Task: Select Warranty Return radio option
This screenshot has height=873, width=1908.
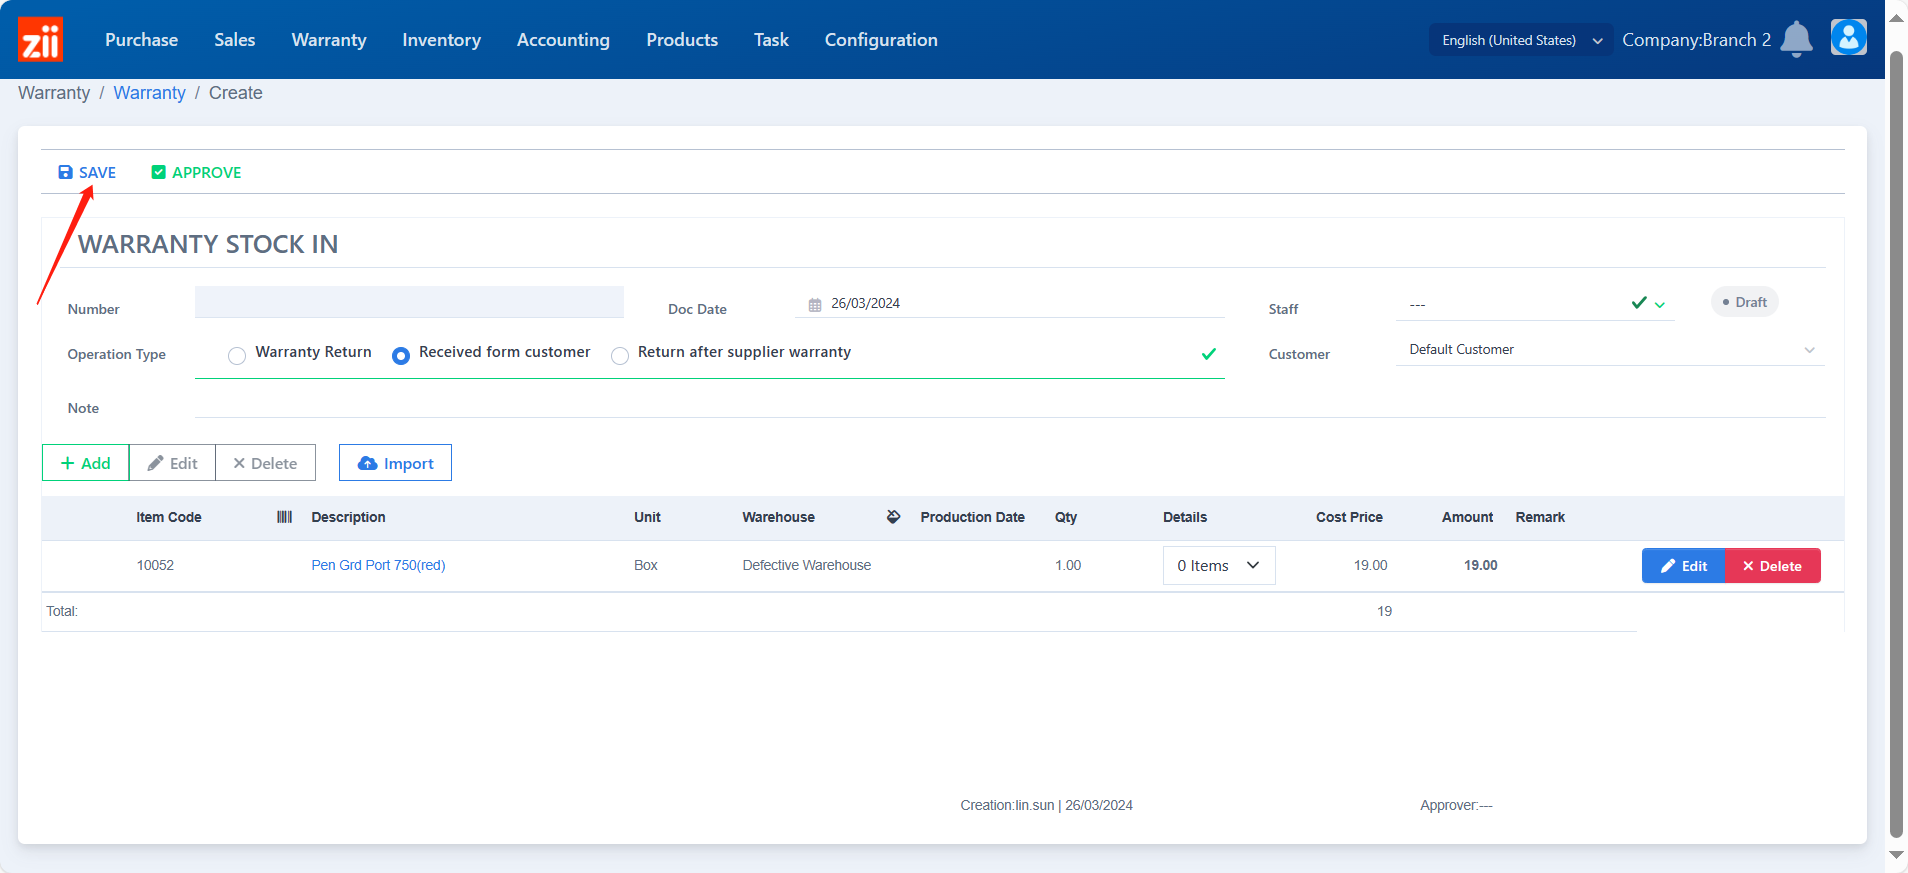Action: coord(237,356)
